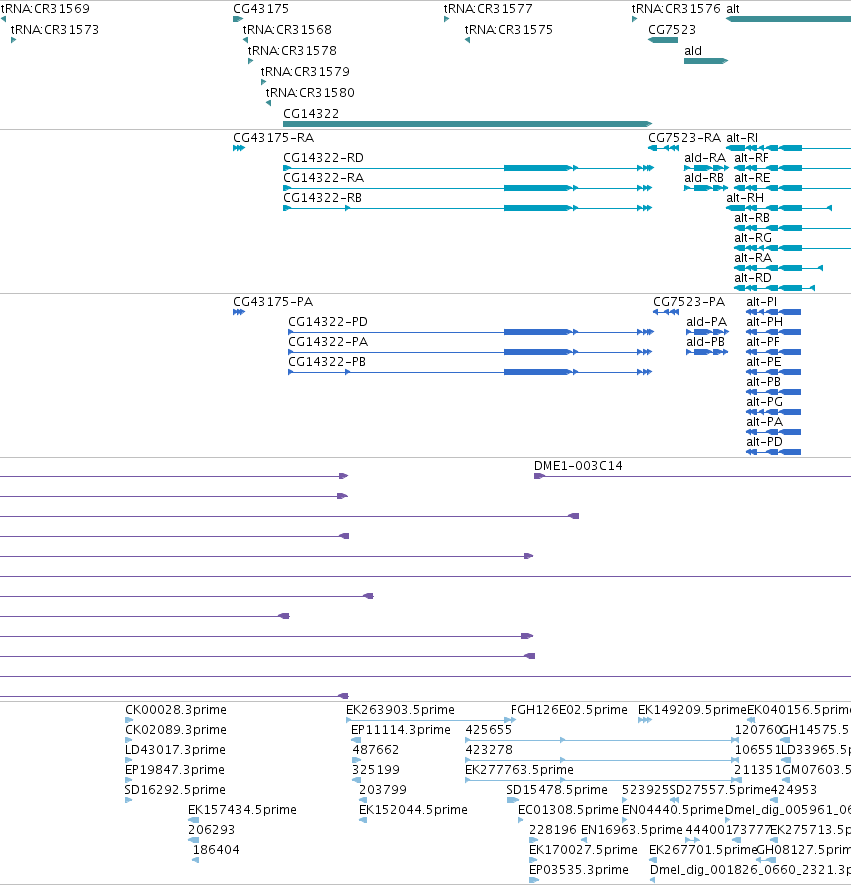Image resolution: width=851 pixels, height=885 pixels.
Task: Click the alt-PE protein label
Action: point(764,362)
